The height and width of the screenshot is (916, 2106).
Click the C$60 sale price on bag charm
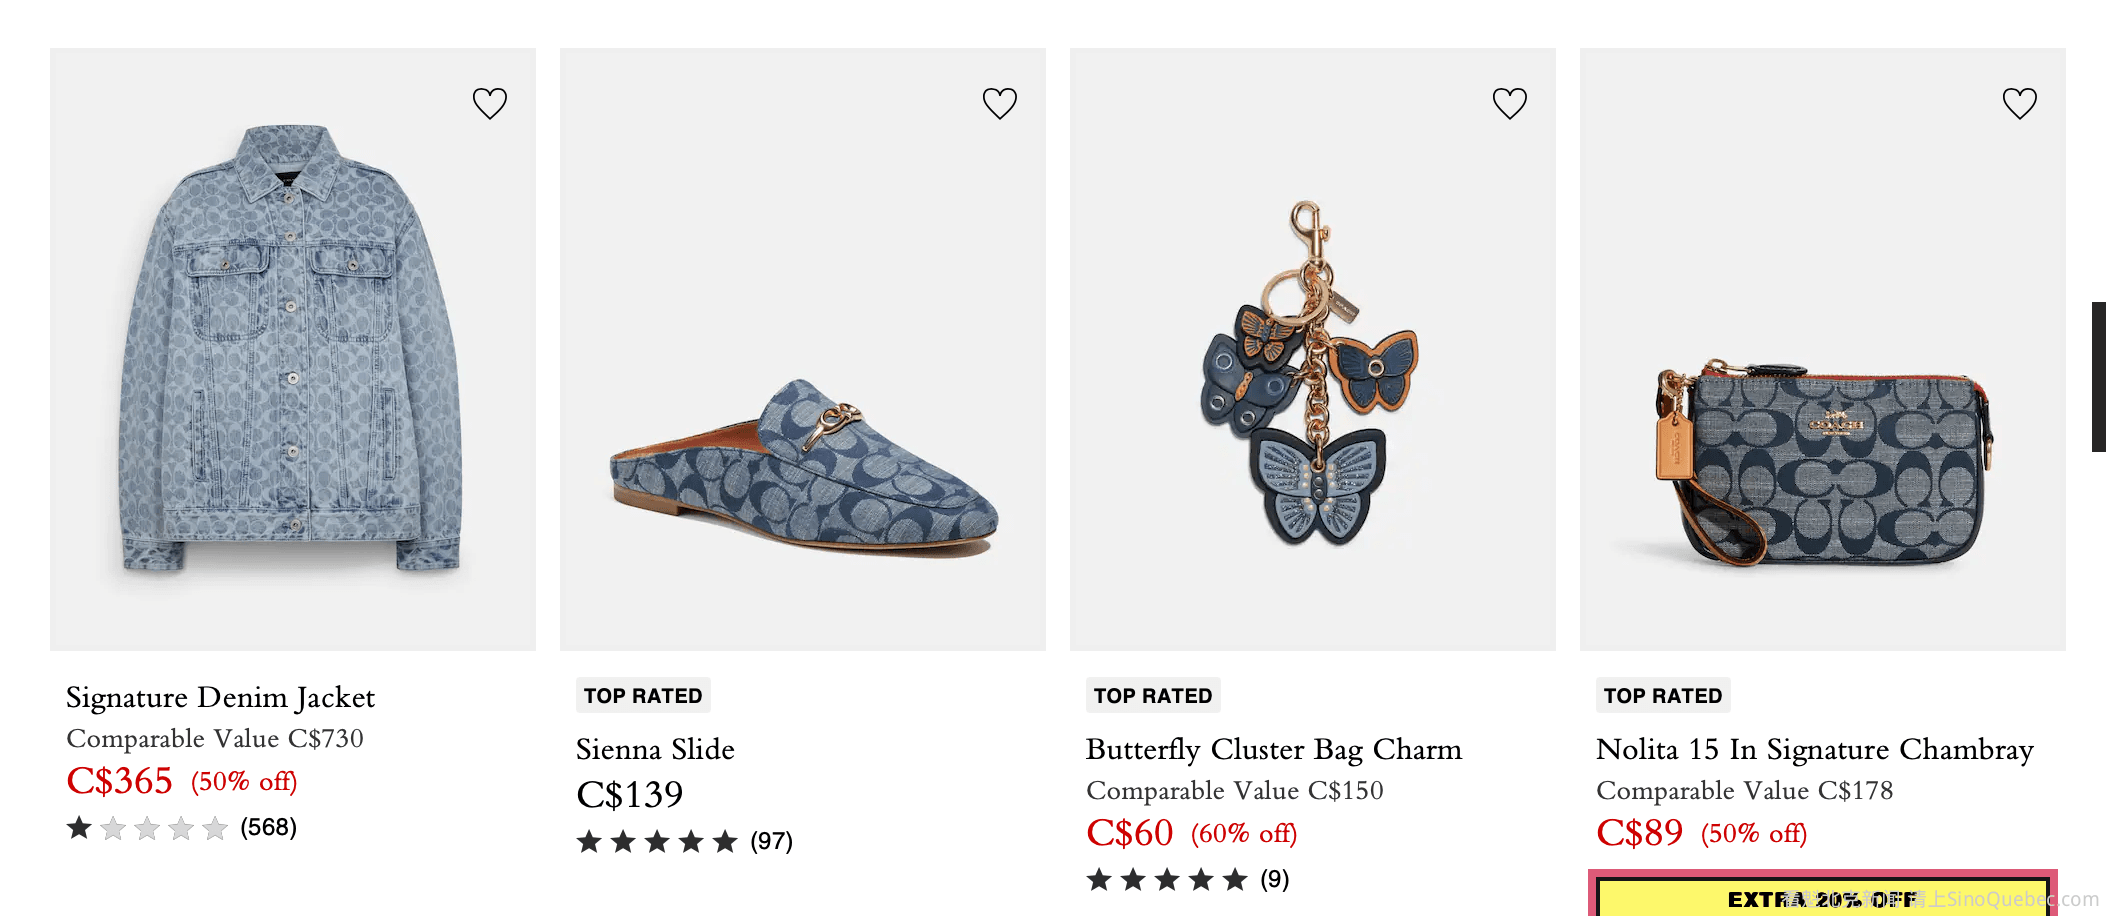tap(1129, 833)
